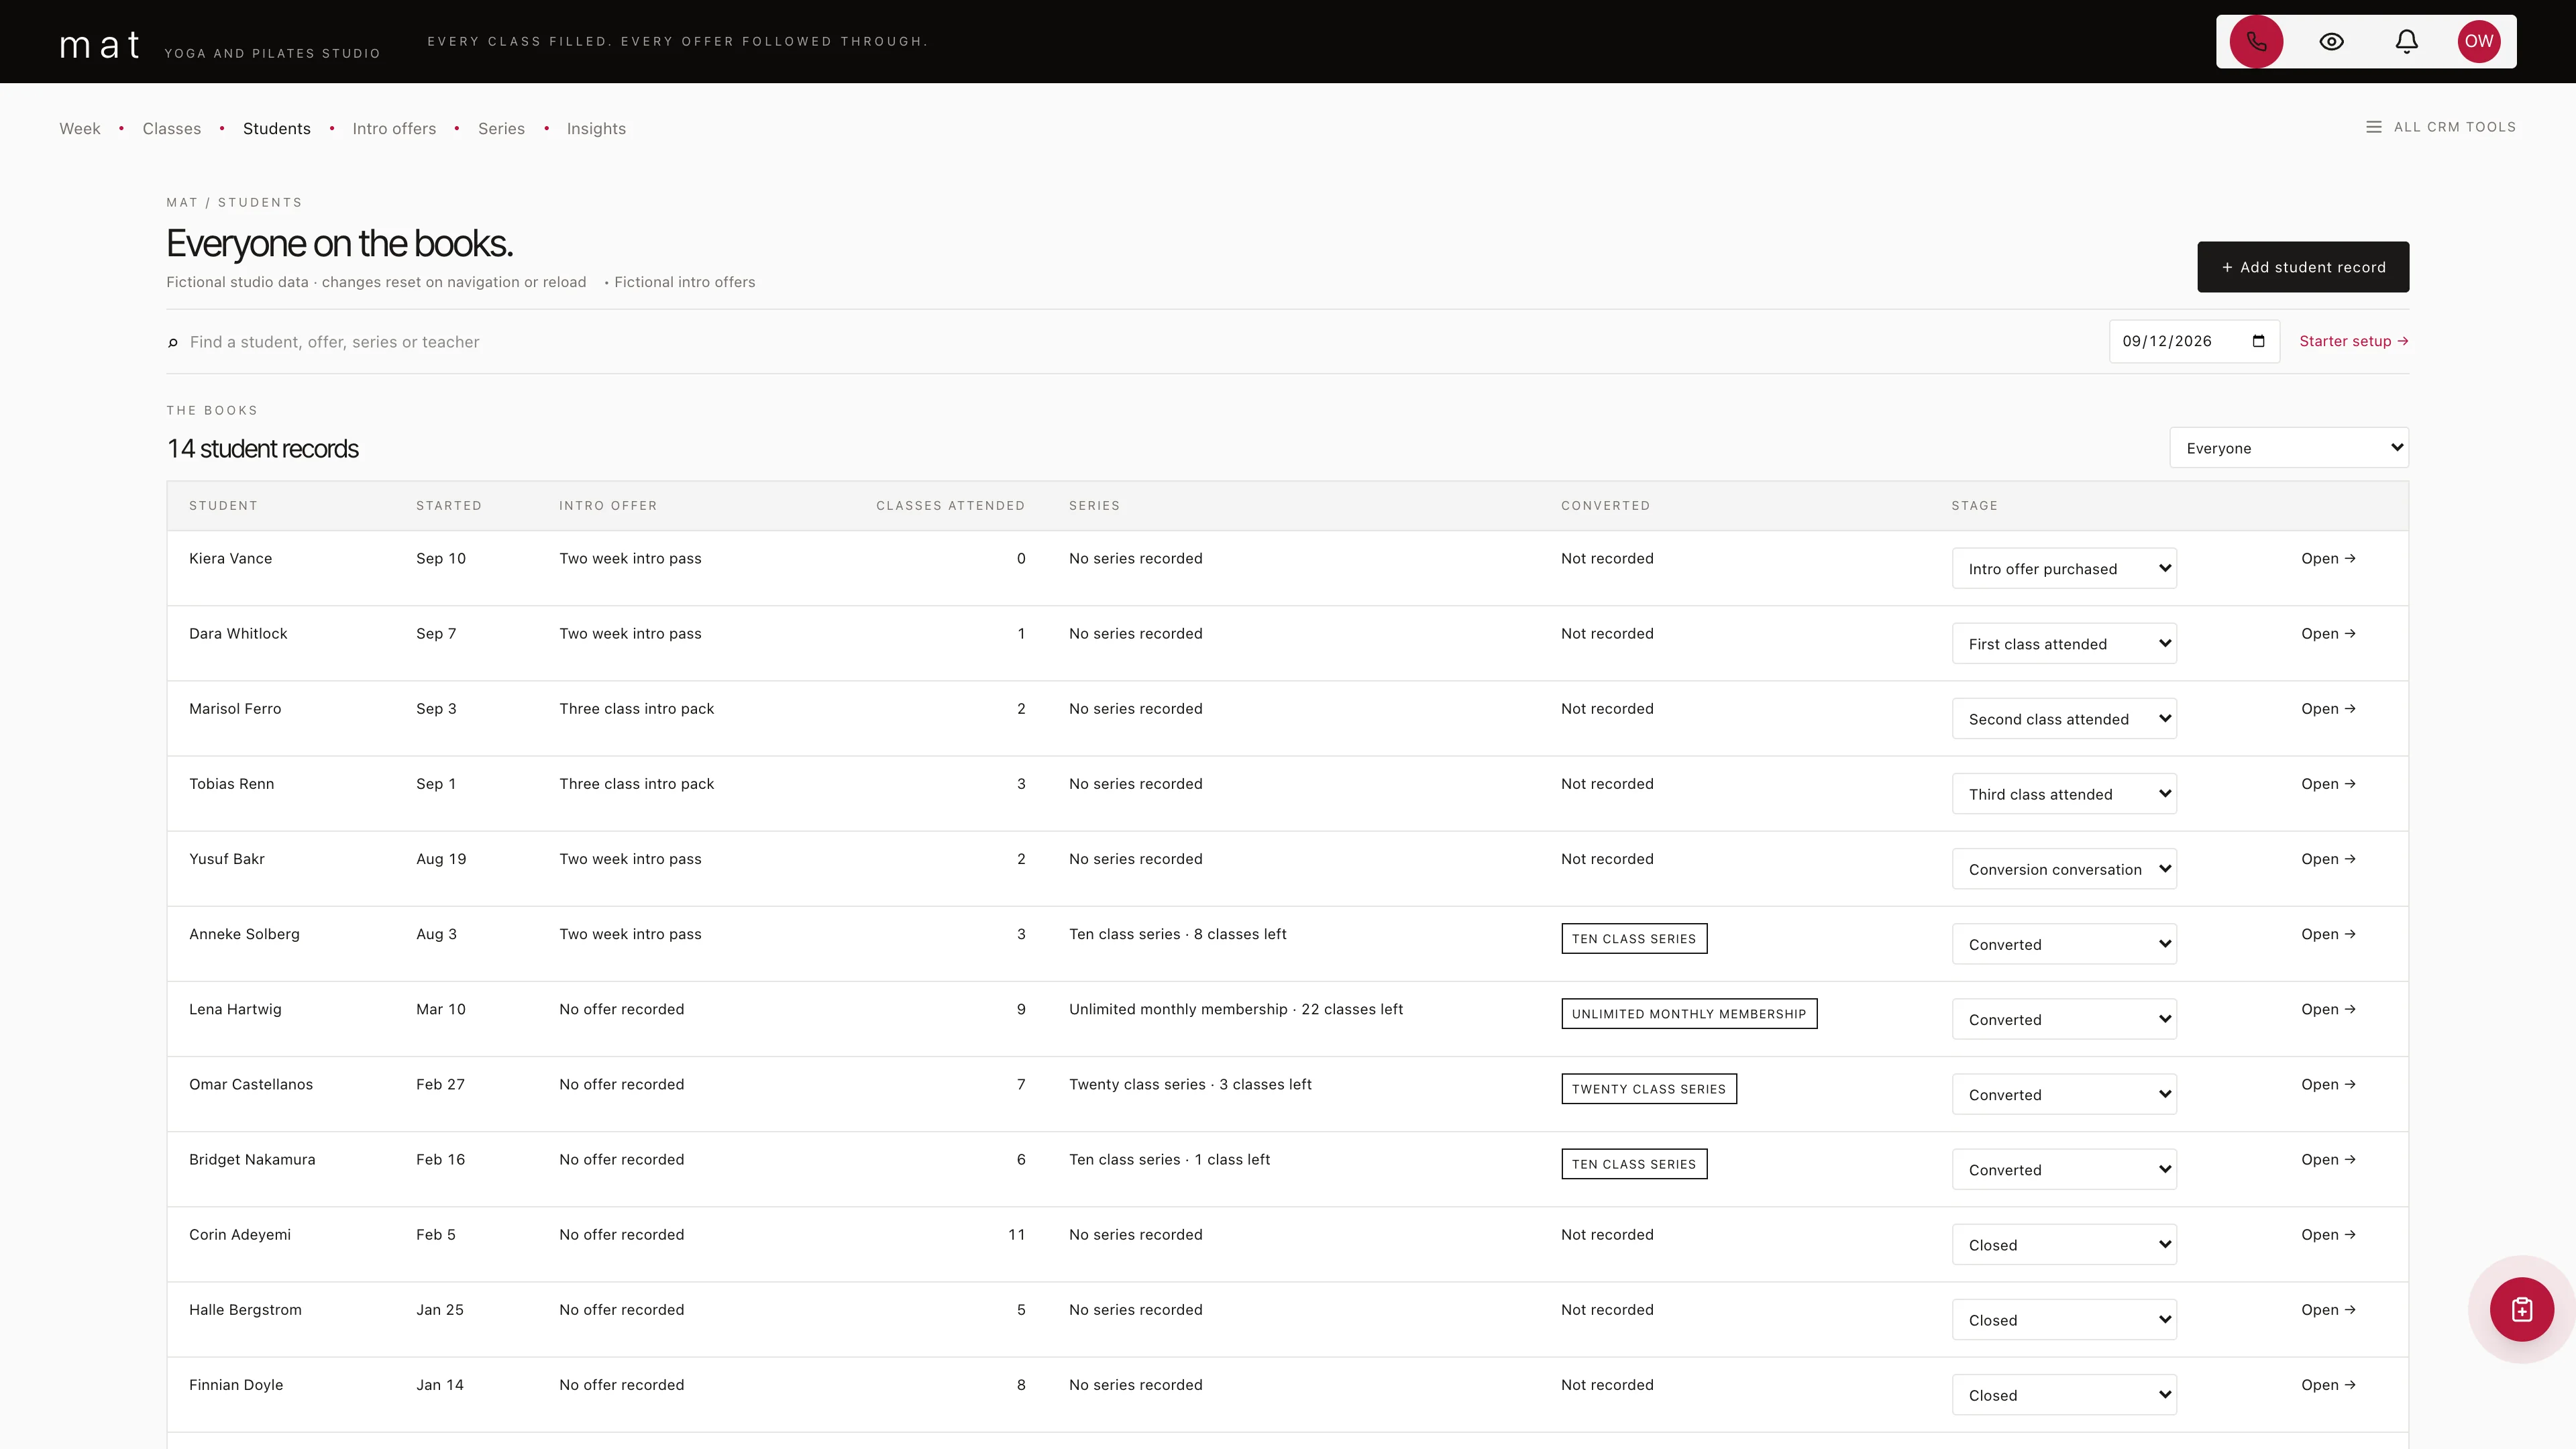Open the All CRM Tools hamburger menu
Viewport: 2576px width, 1449px height.
pyautogui.click(x=2440, y=127)
